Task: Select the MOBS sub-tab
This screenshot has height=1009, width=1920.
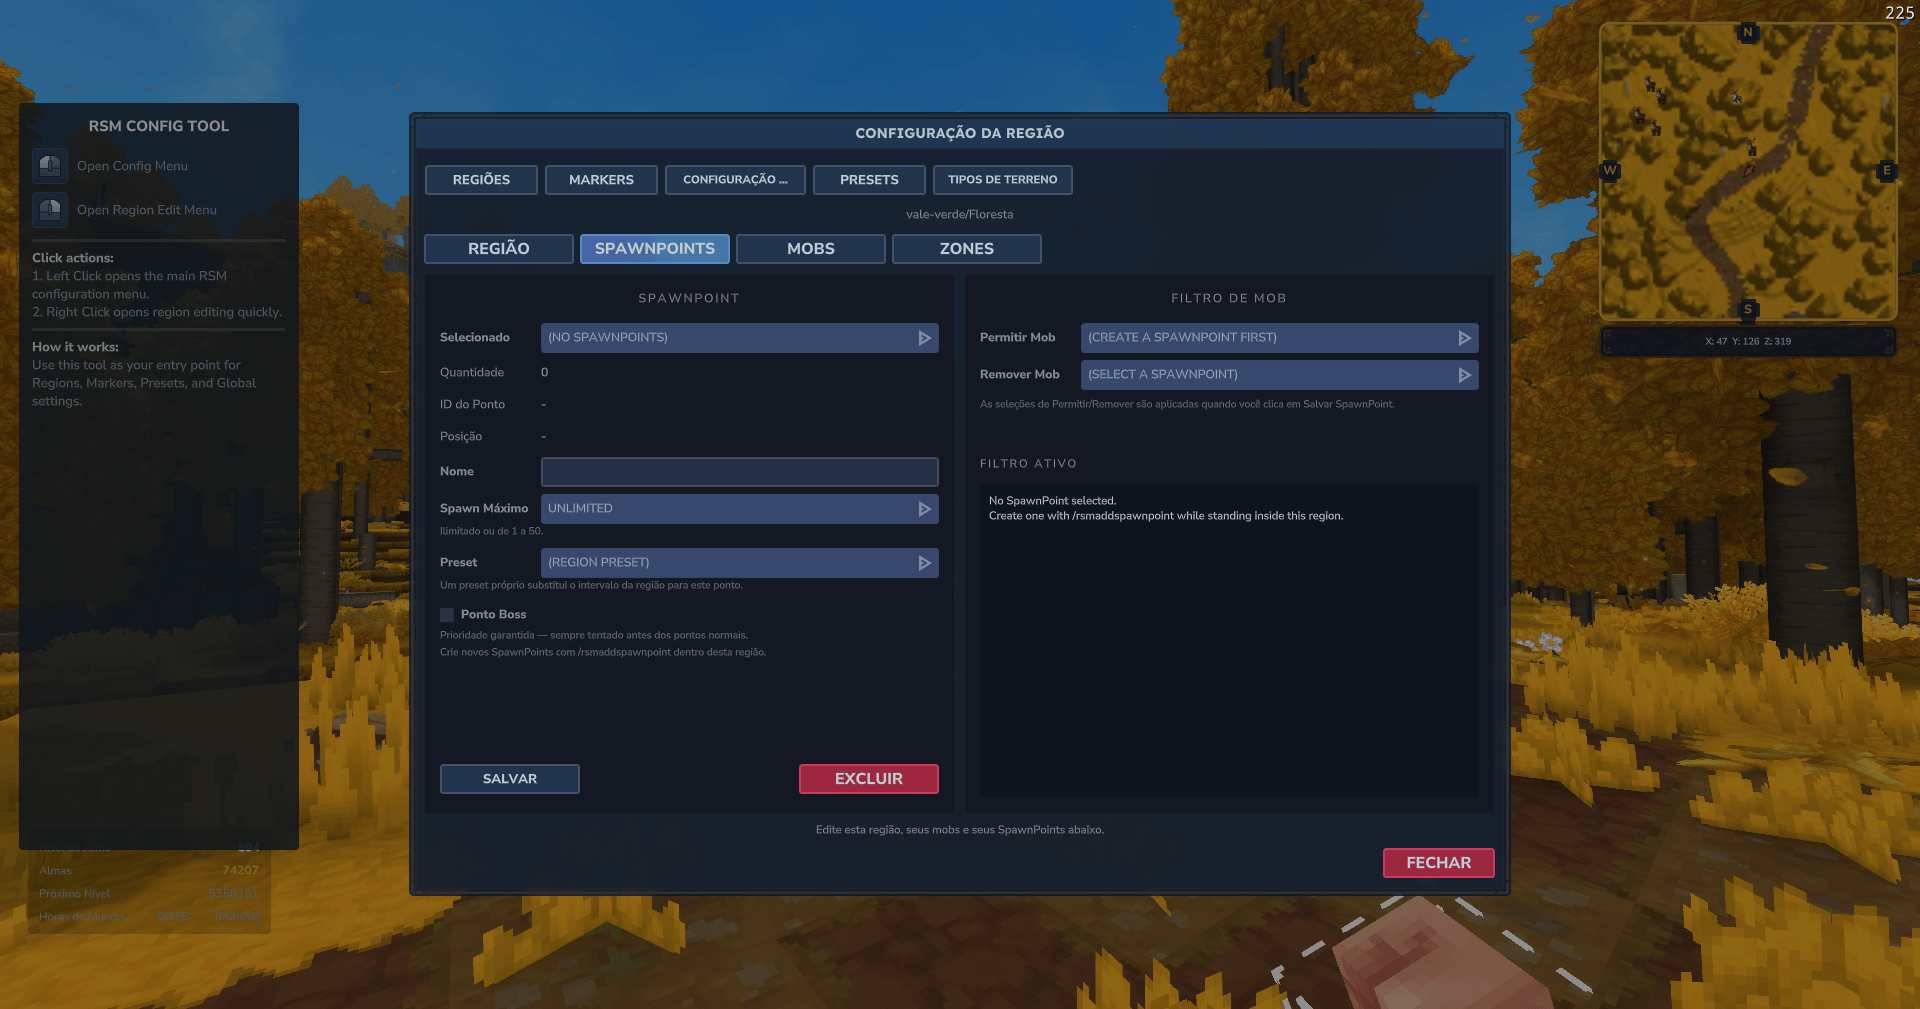Action: [811, 249]
